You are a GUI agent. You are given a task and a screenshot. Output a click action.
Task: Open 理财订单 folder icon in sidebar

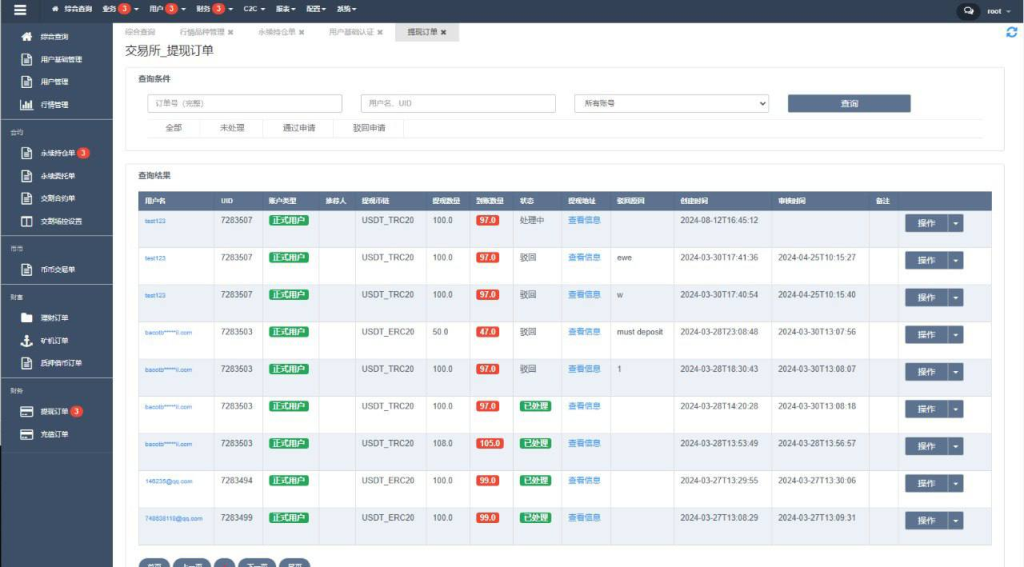pyautogui.click(x=27, y=317)
